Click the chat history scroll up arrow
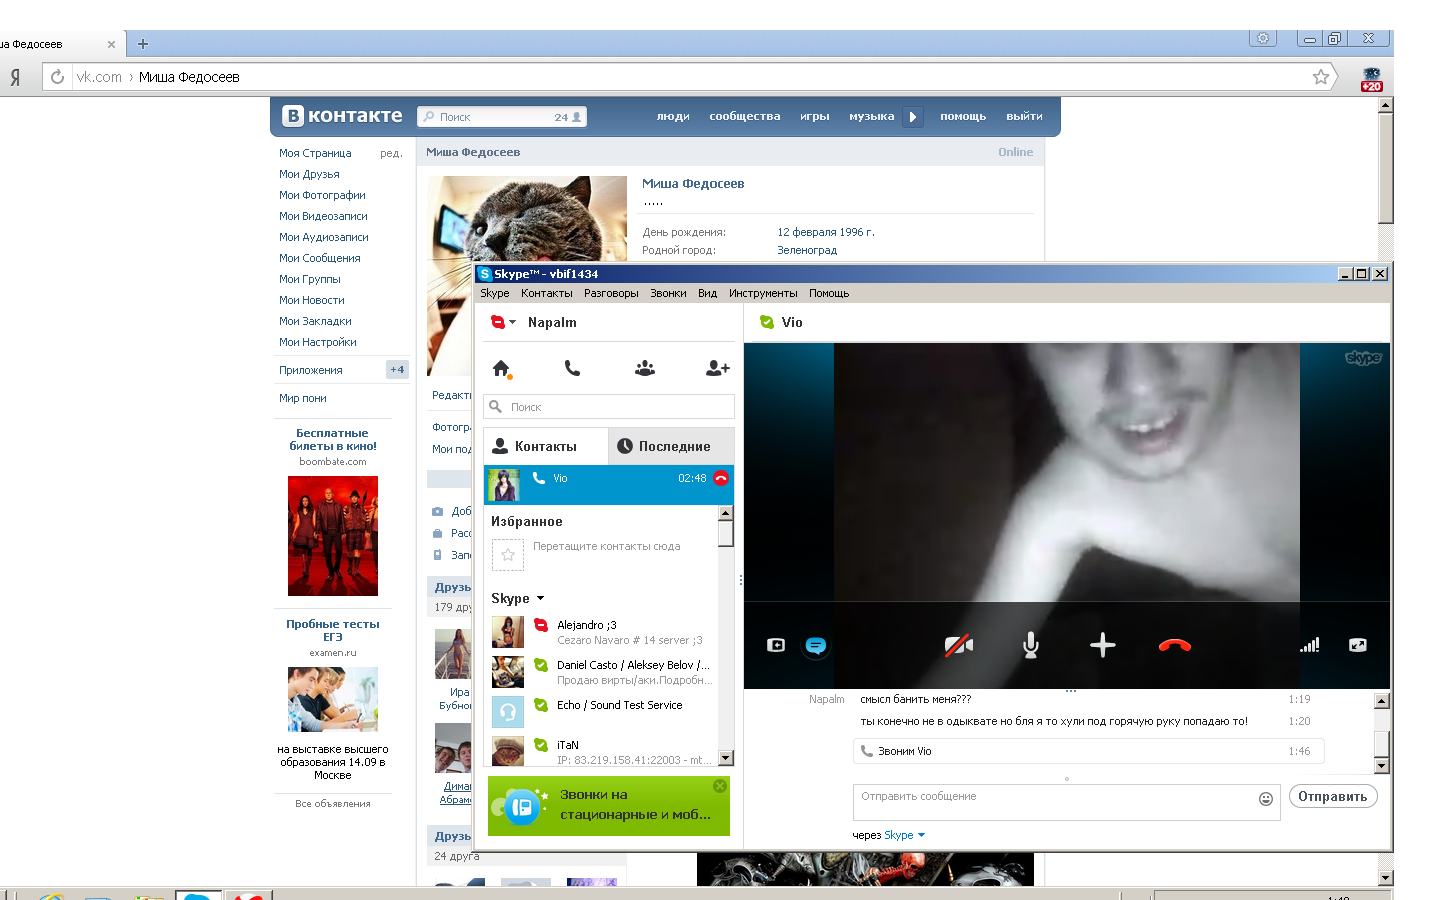 click(1381, 701)
